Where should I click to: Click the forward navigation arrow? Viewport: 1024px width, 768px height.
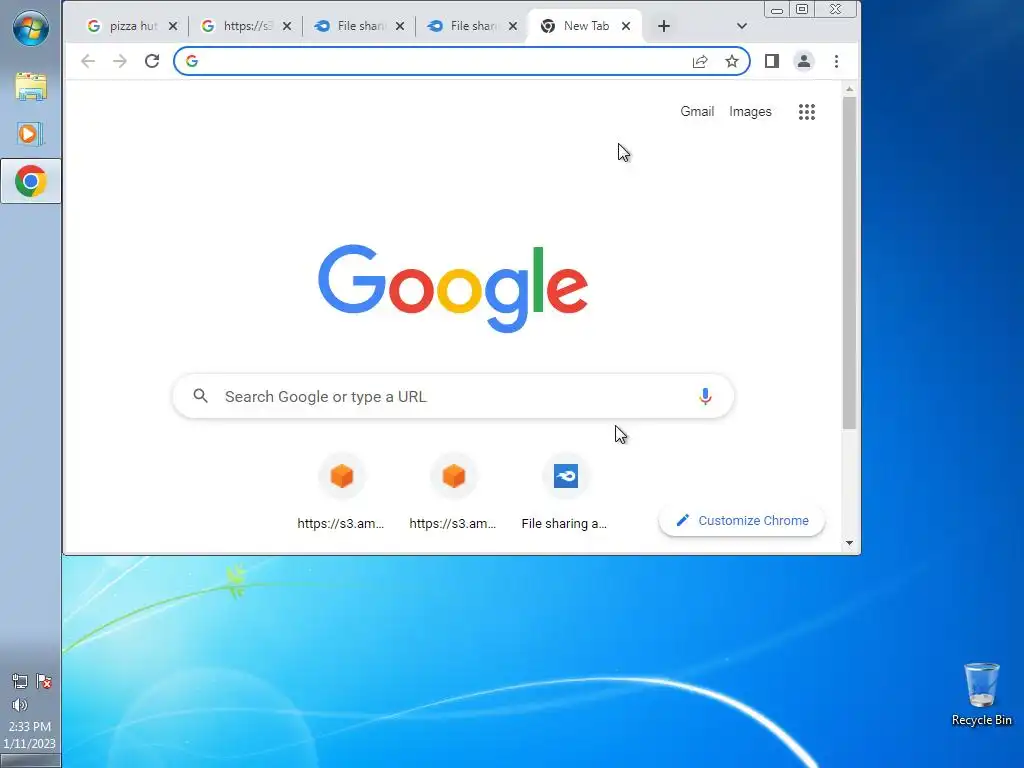pyautogui.click(x=120, y=61)
